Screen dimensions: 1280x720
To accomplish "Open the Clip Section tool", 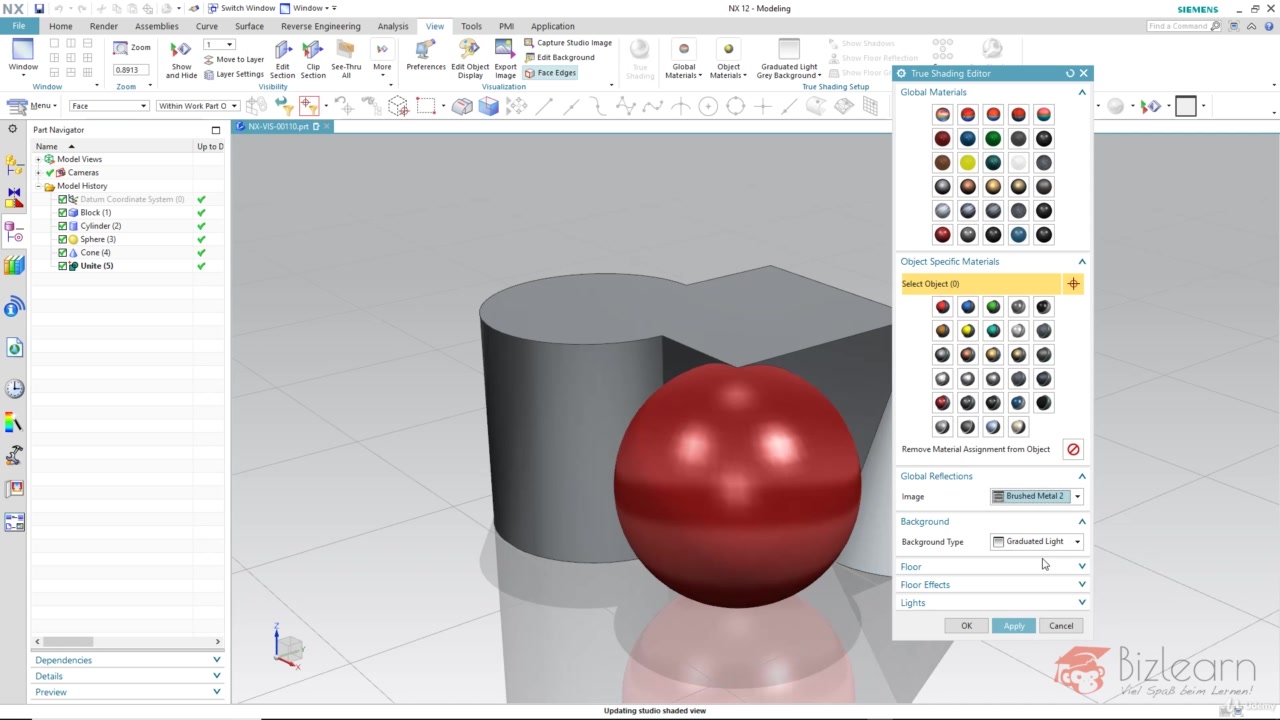I will (313, 57).
